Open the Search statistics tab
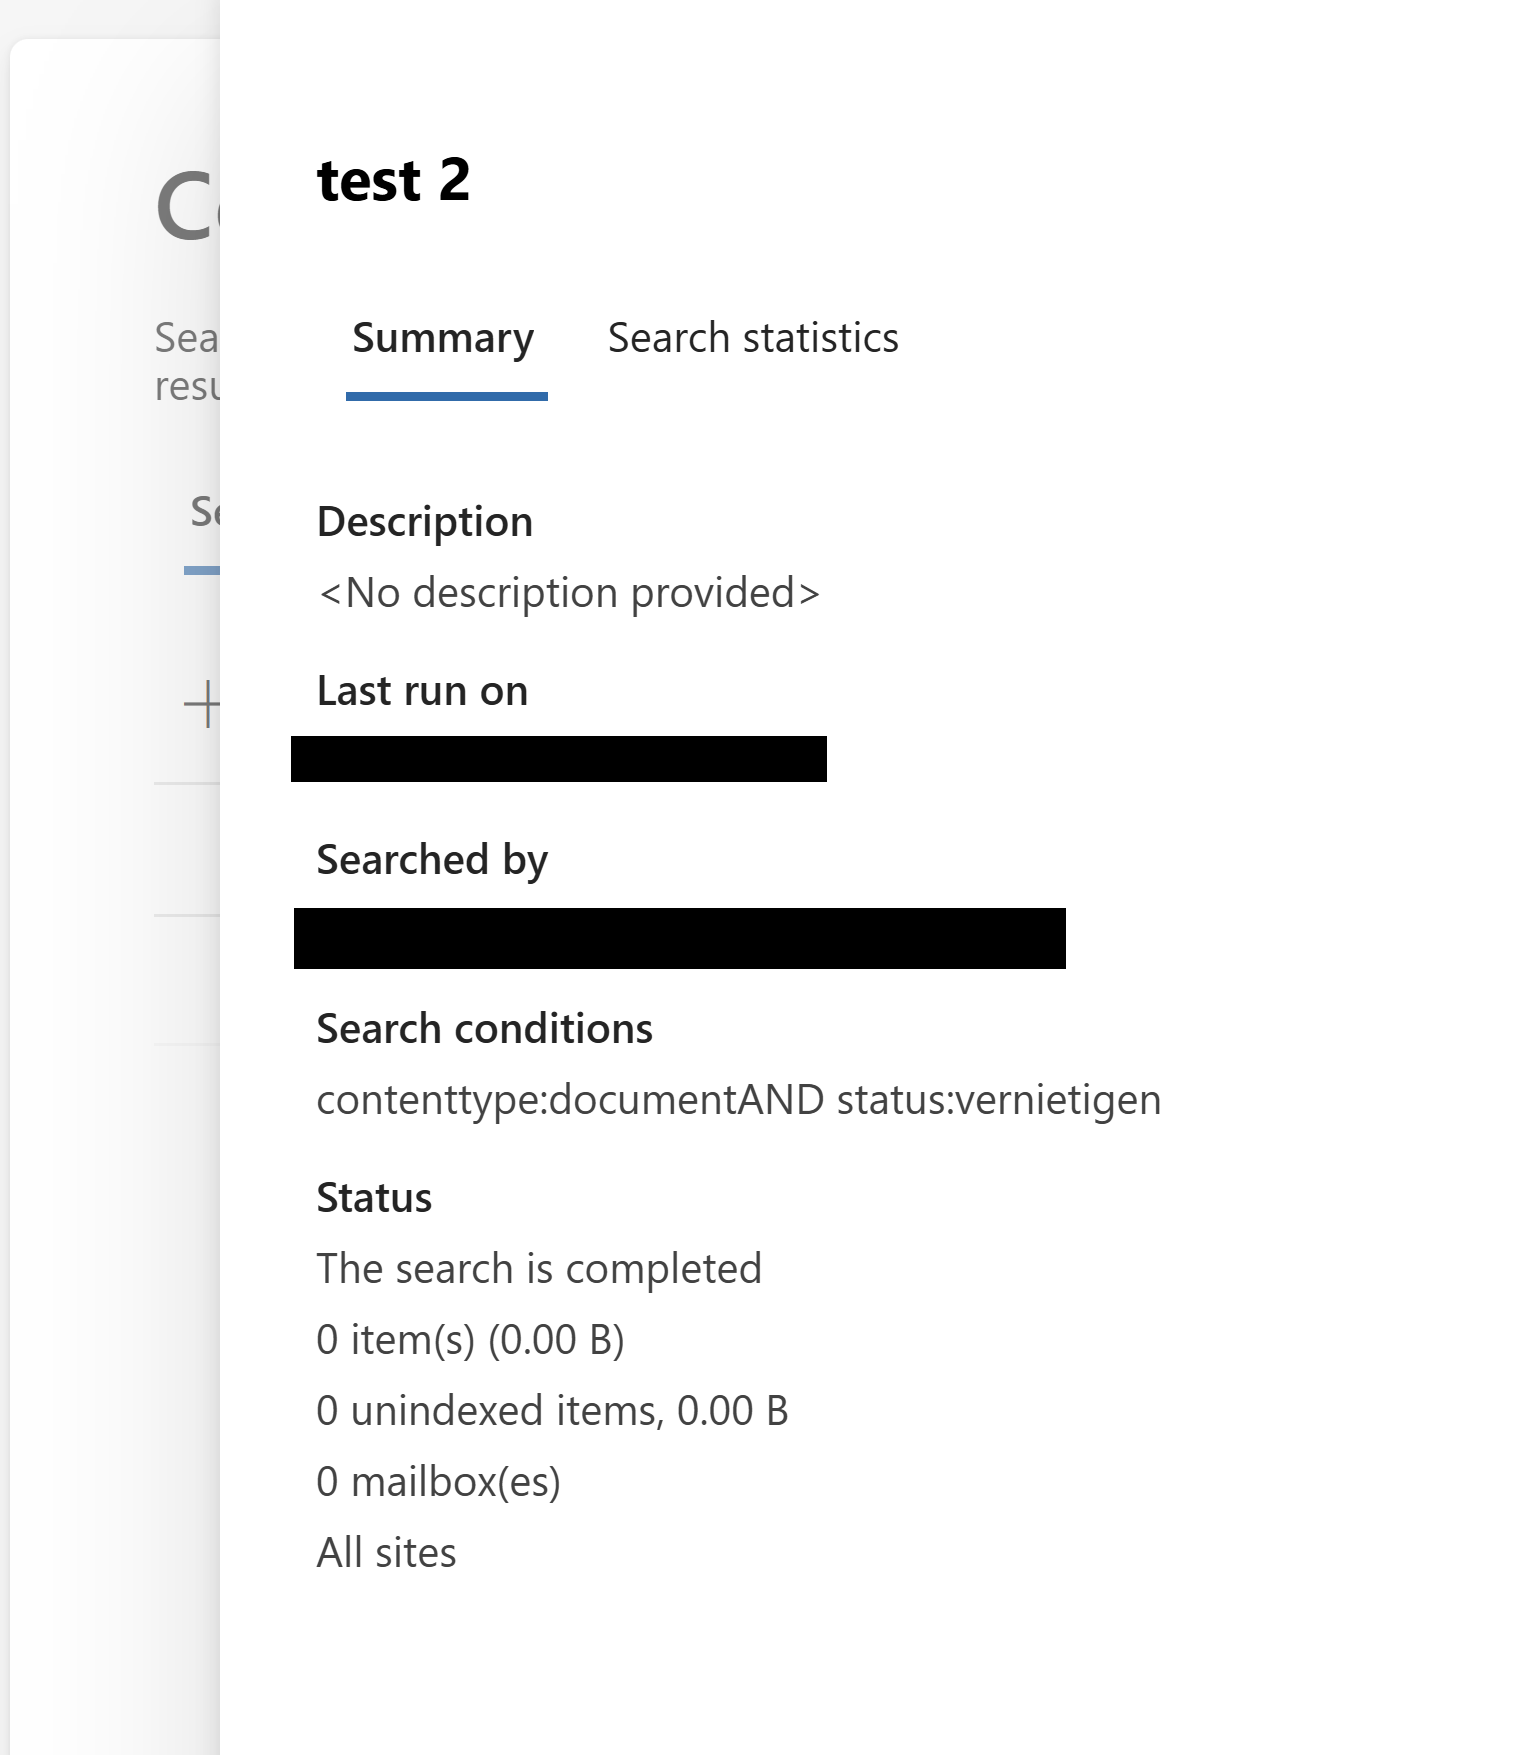The width and height of the screenshot is (1528, 1755). pos(753,339)
